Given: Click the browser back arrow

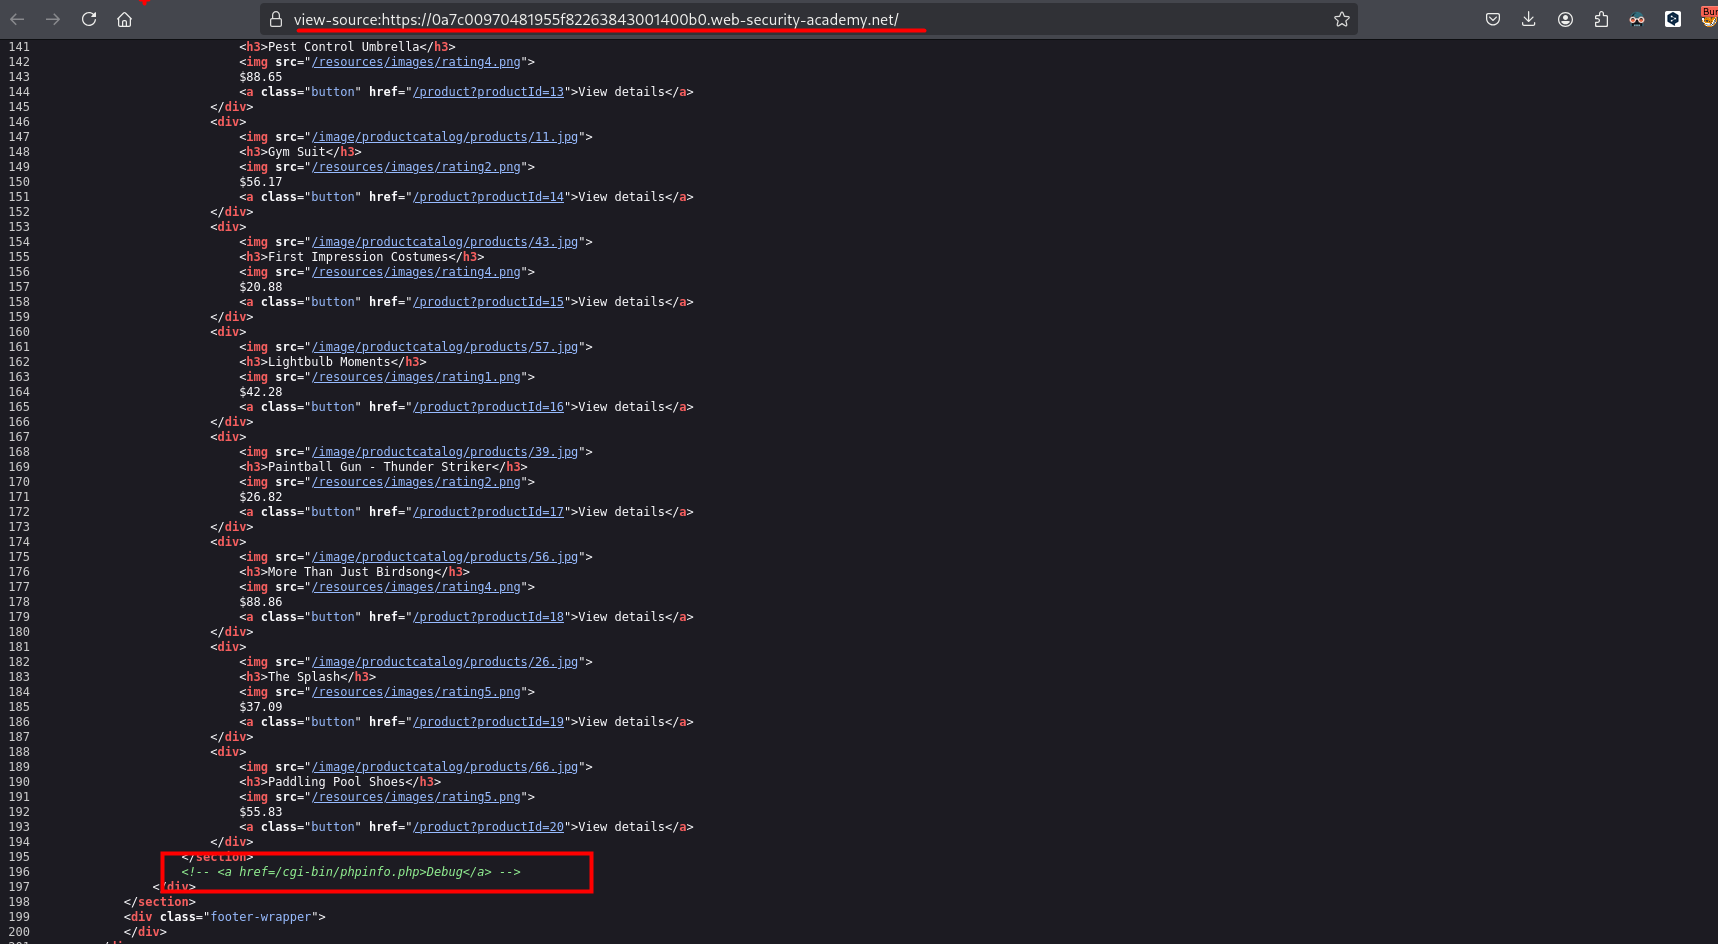Looking at the screenshot, I should pyautogui.click(x=18, y=19).
